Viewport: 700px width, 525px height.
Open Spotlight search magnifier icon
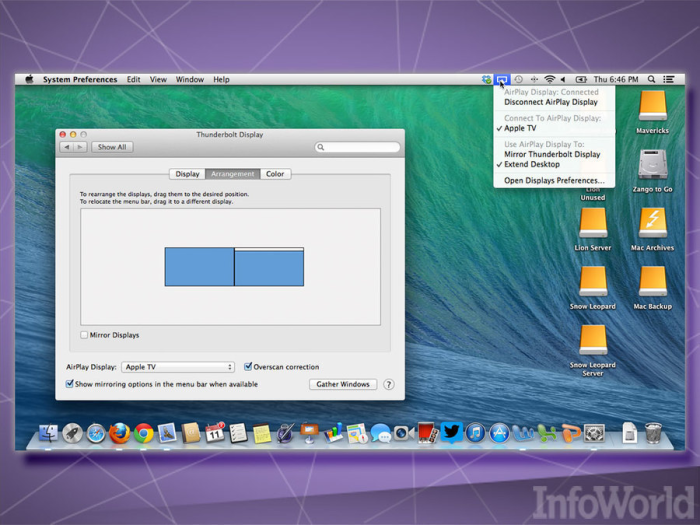pos(651,79)
